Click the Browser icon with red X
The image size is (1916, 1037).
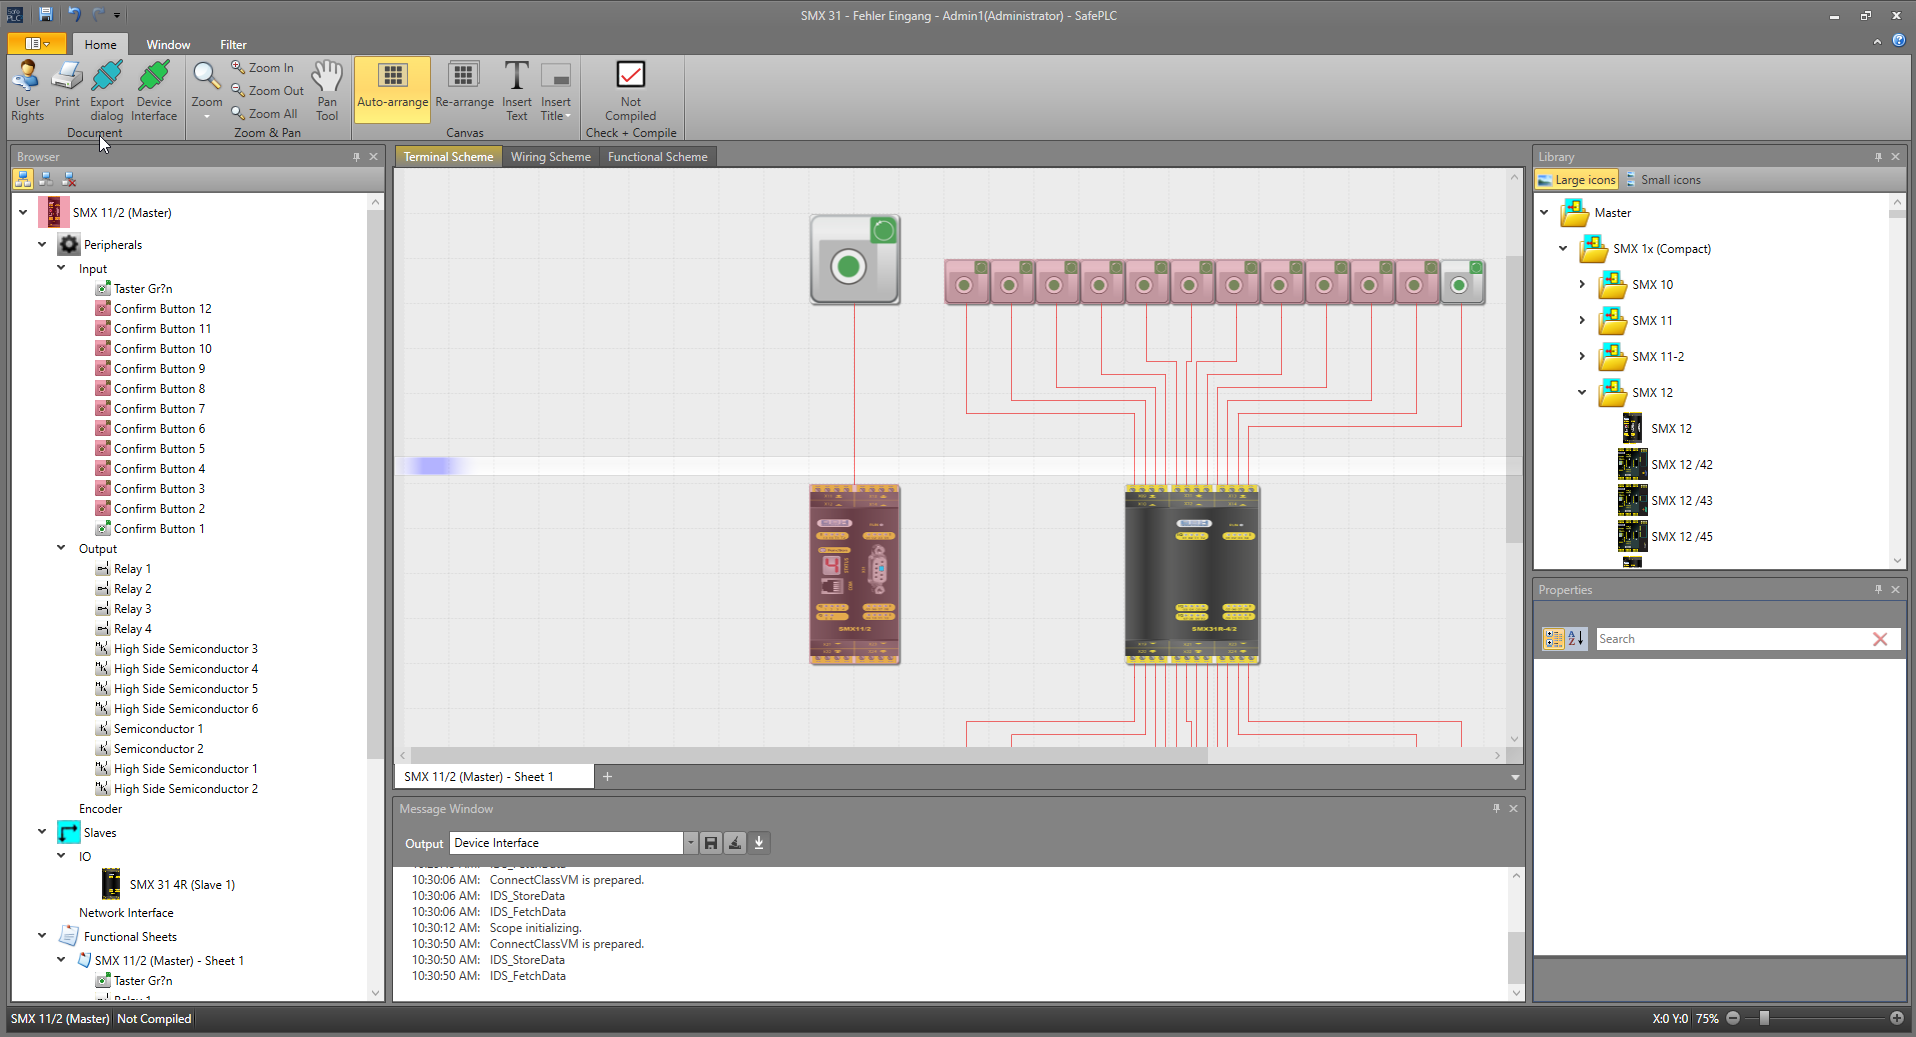(x=69, y=178)
